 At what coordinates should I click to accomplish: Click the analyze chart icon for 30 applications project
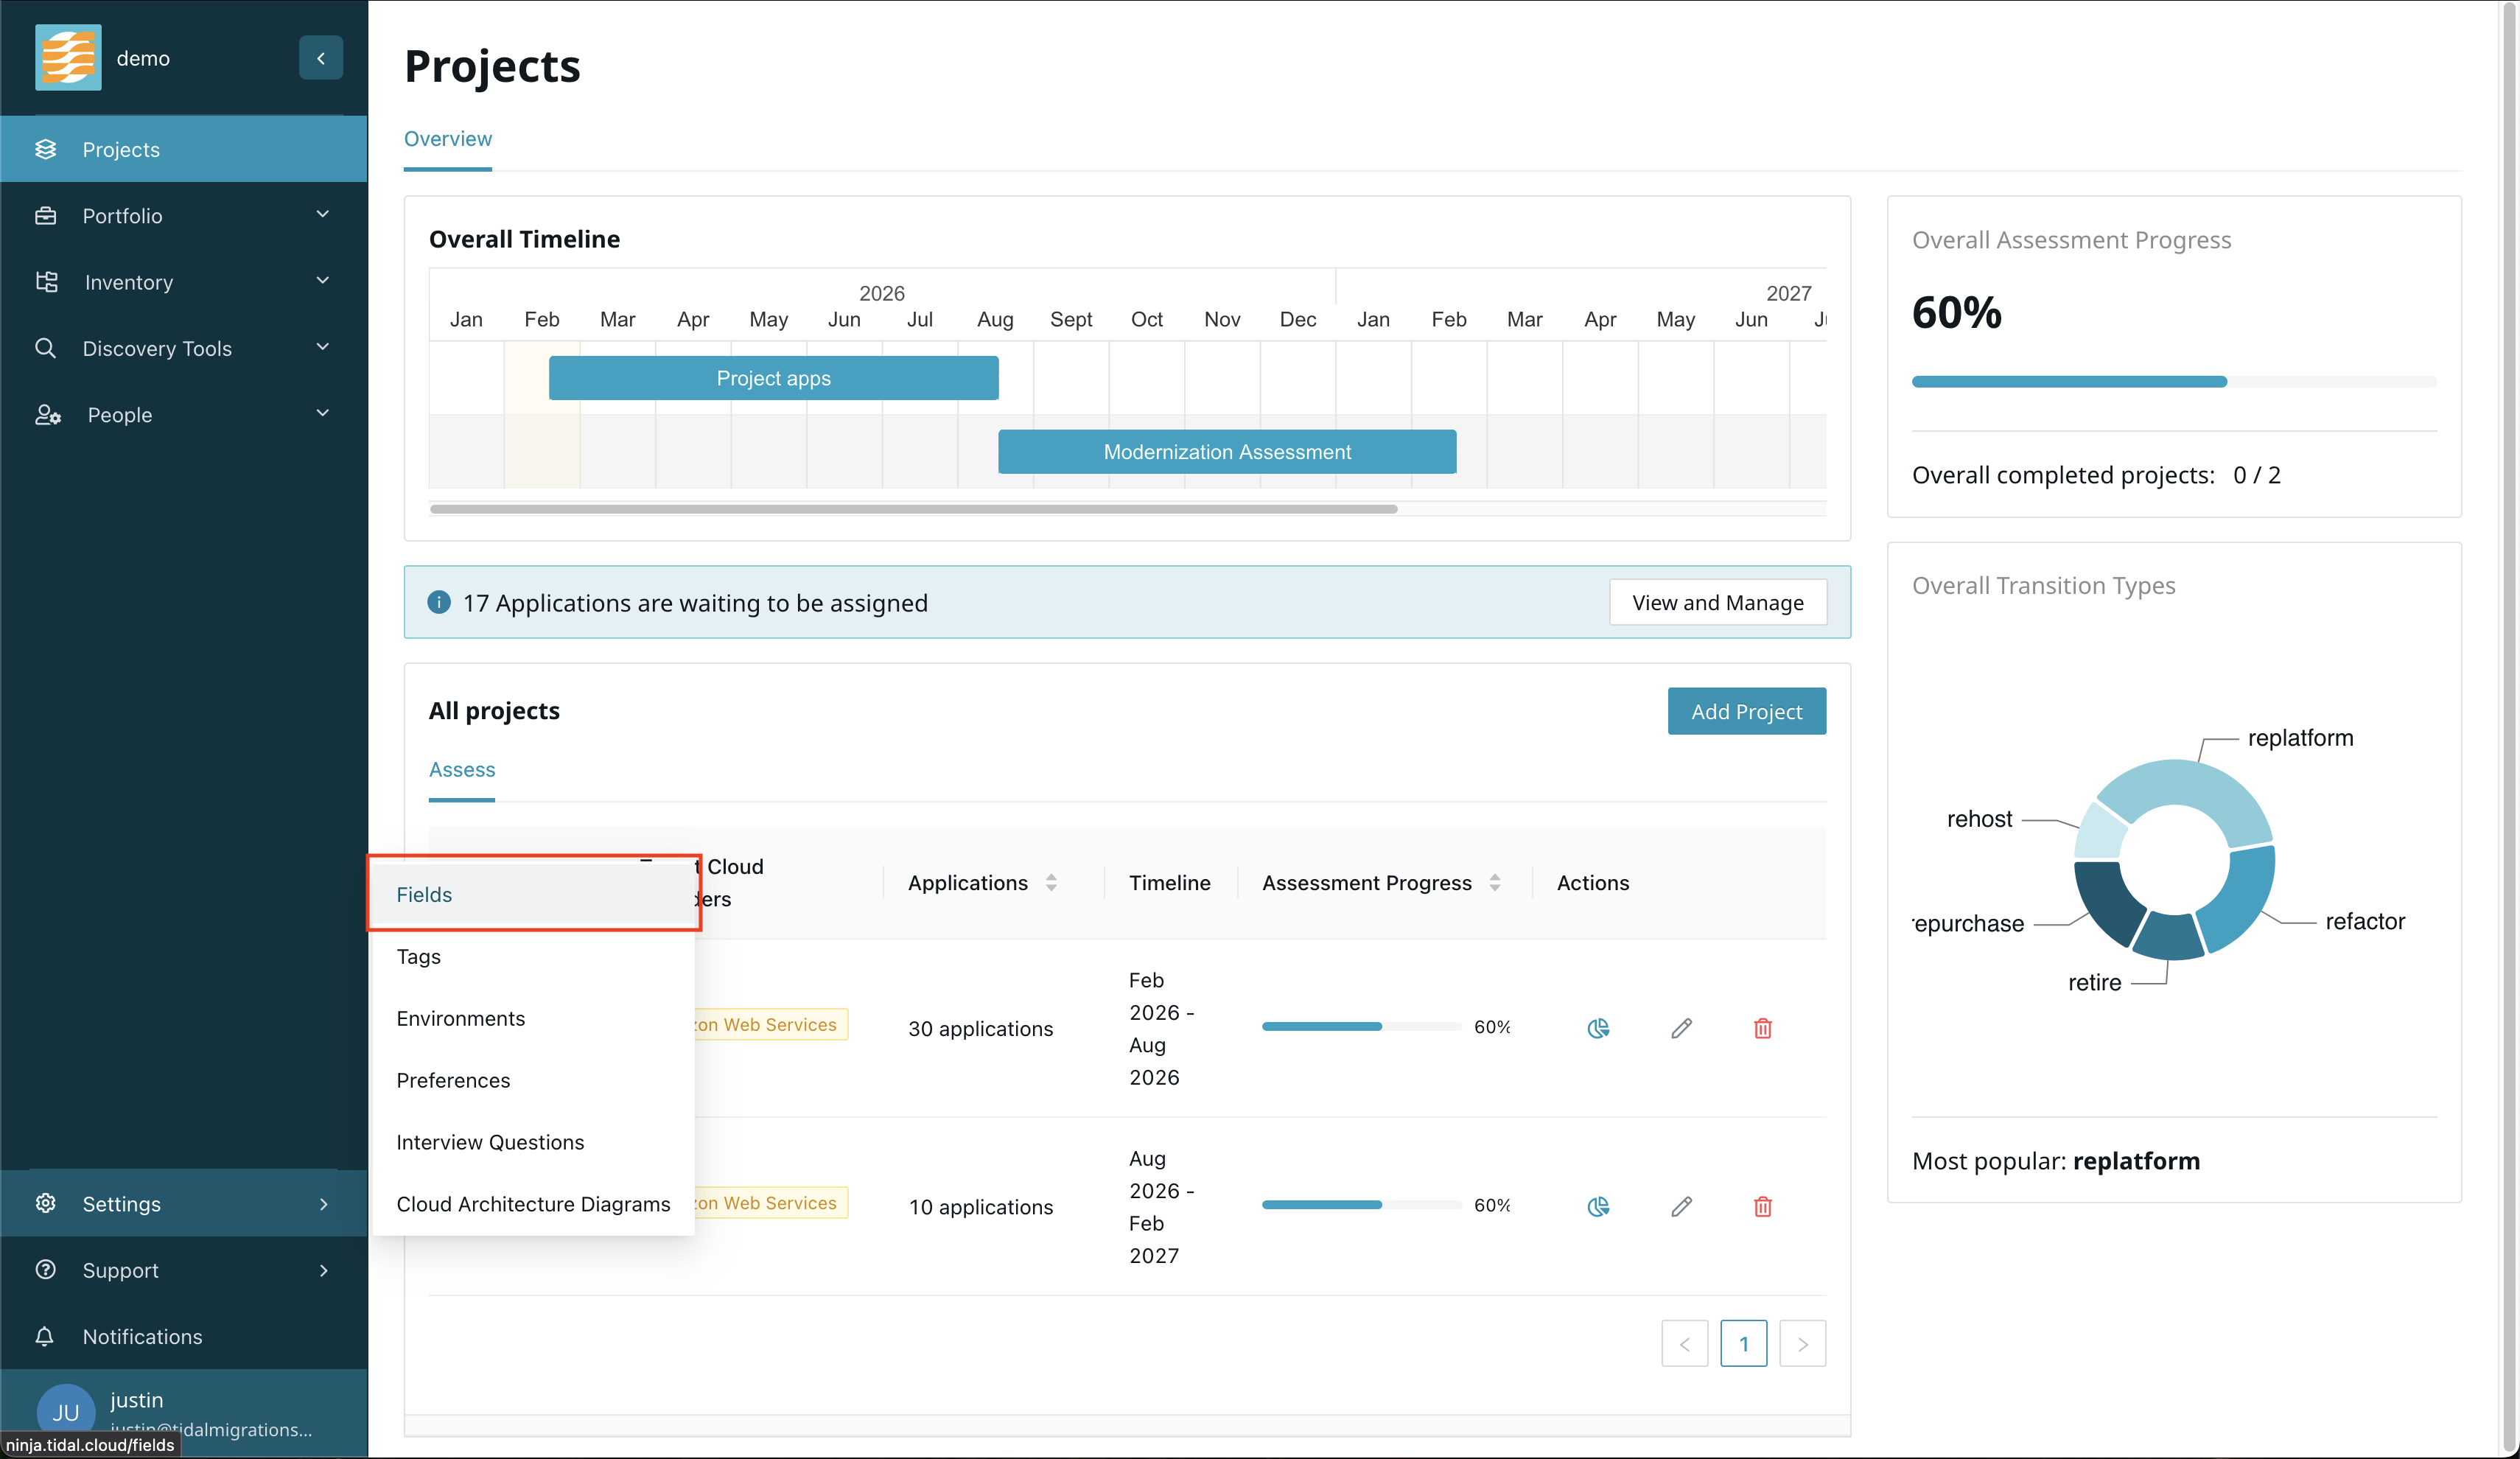click(1598, 1028)
